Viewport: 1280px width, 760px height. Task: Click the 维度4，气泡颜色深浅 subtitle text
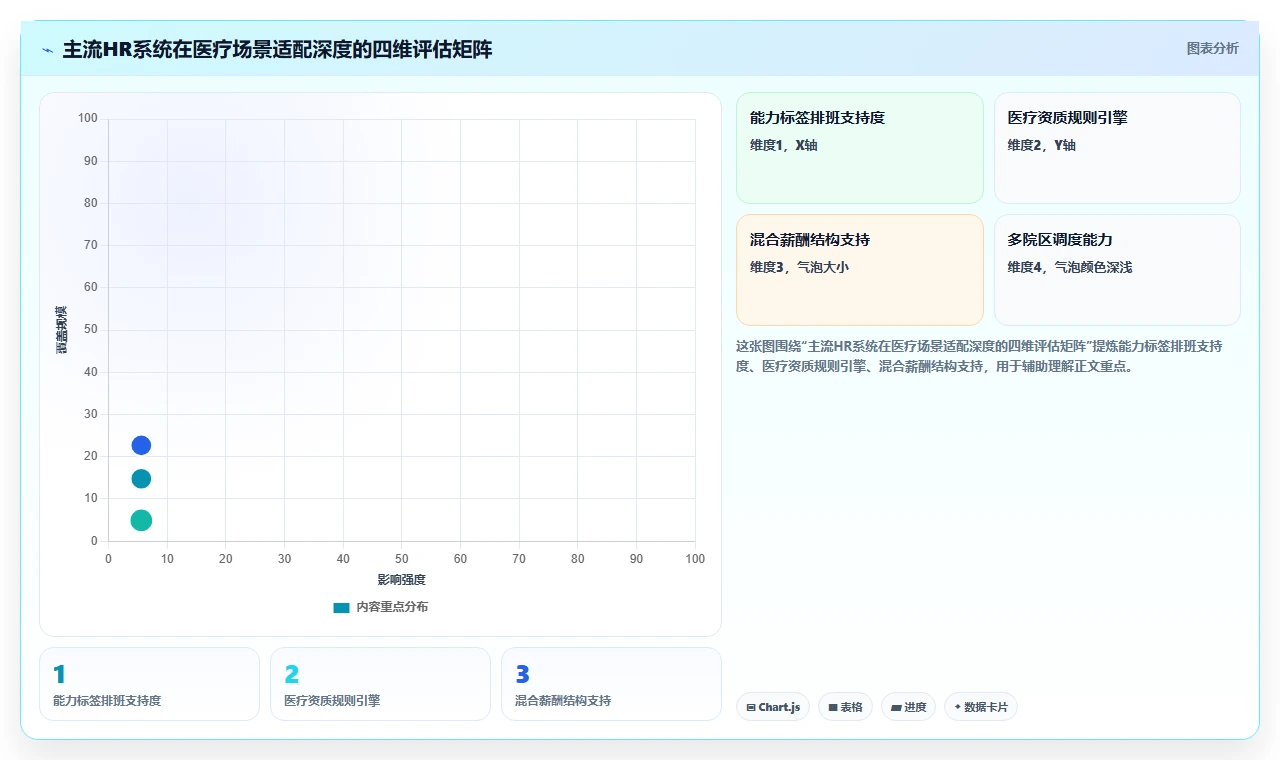[1070, 267]
